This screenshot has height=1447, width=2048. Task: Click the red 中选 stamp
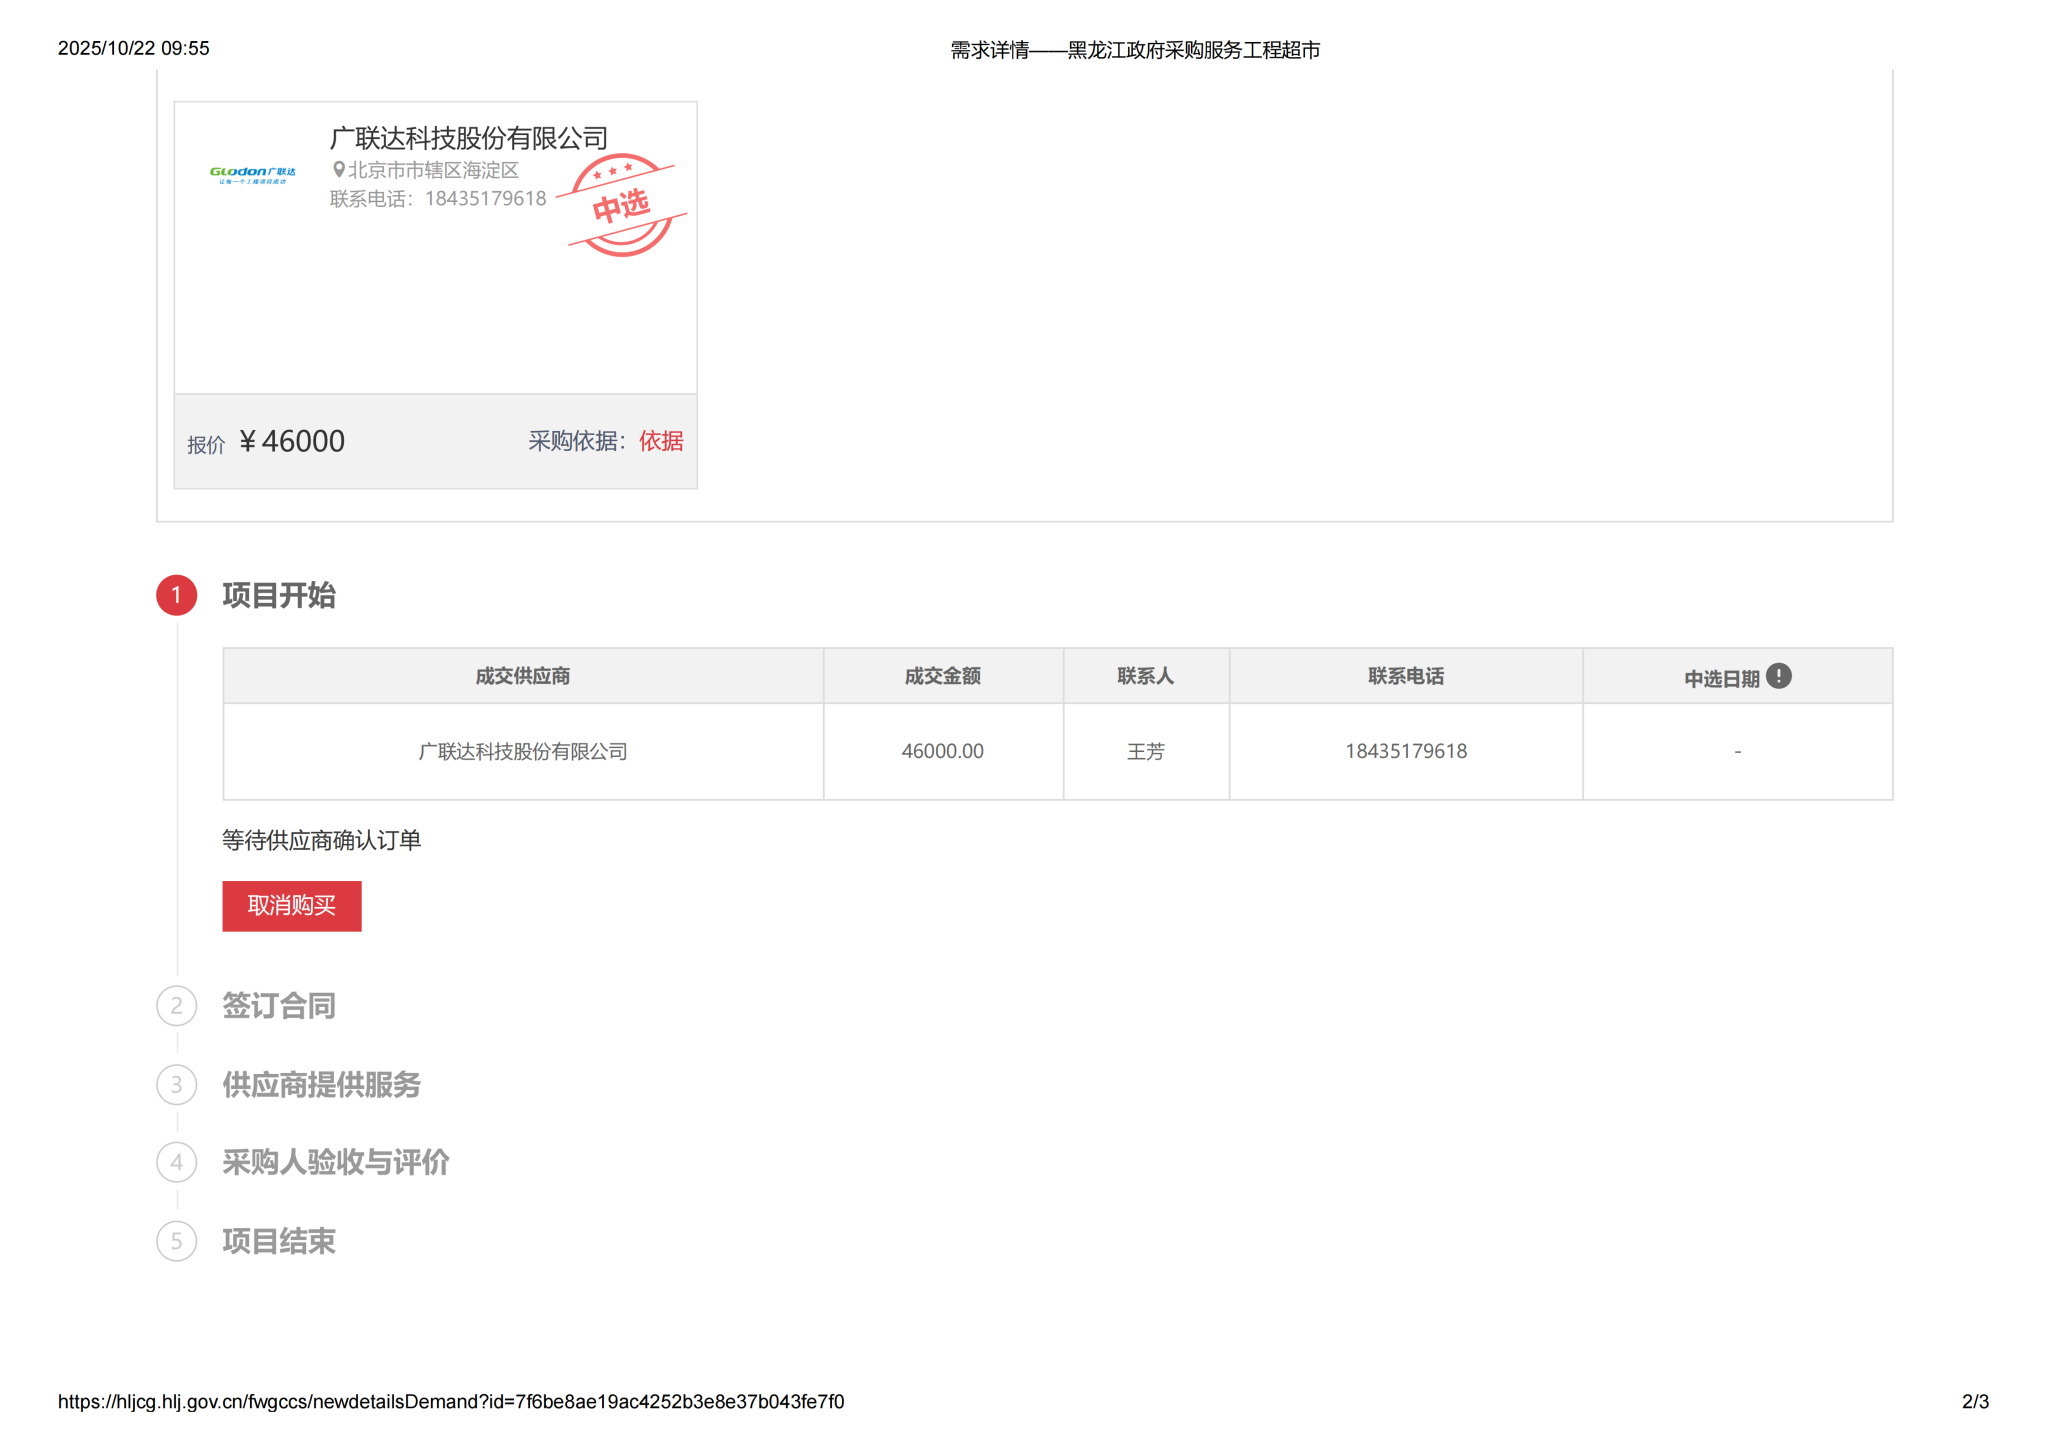[621, 205]
